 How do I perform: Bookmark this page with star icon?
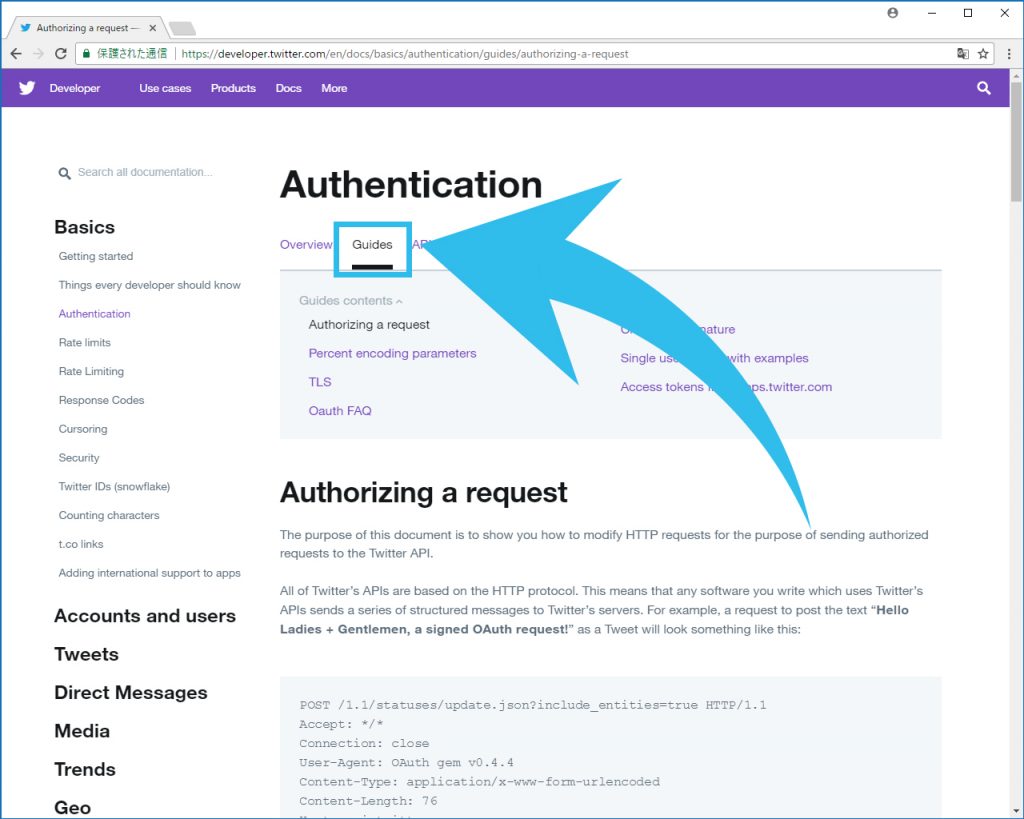click(x=983, y=54)
